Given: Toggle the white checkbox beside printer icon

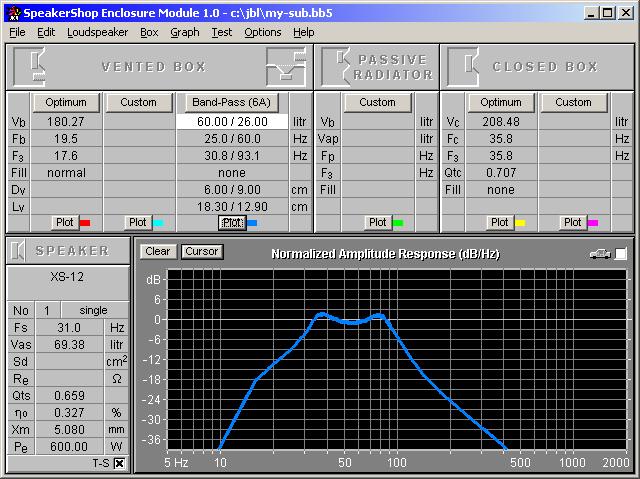Looking at the screenshot, I should (621, 254).
